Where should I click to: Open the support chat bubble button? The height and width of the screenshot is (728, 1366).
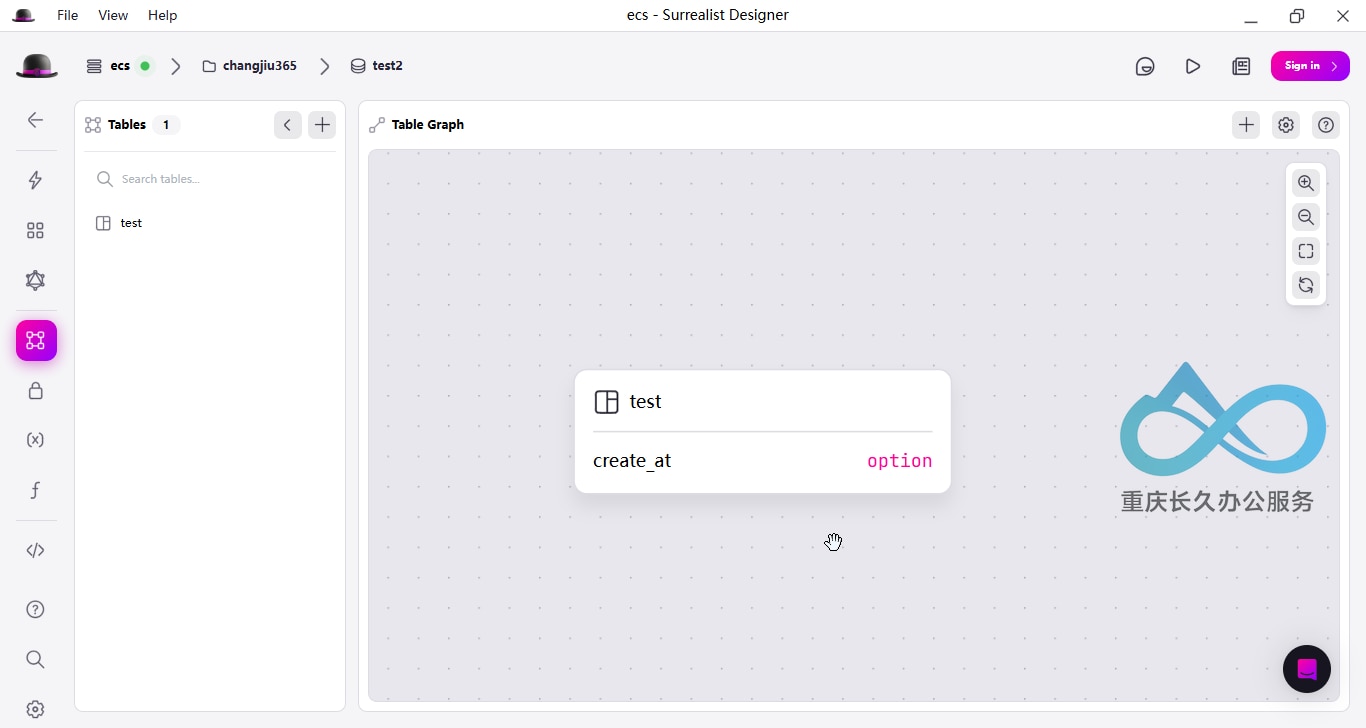[1307, 669]
